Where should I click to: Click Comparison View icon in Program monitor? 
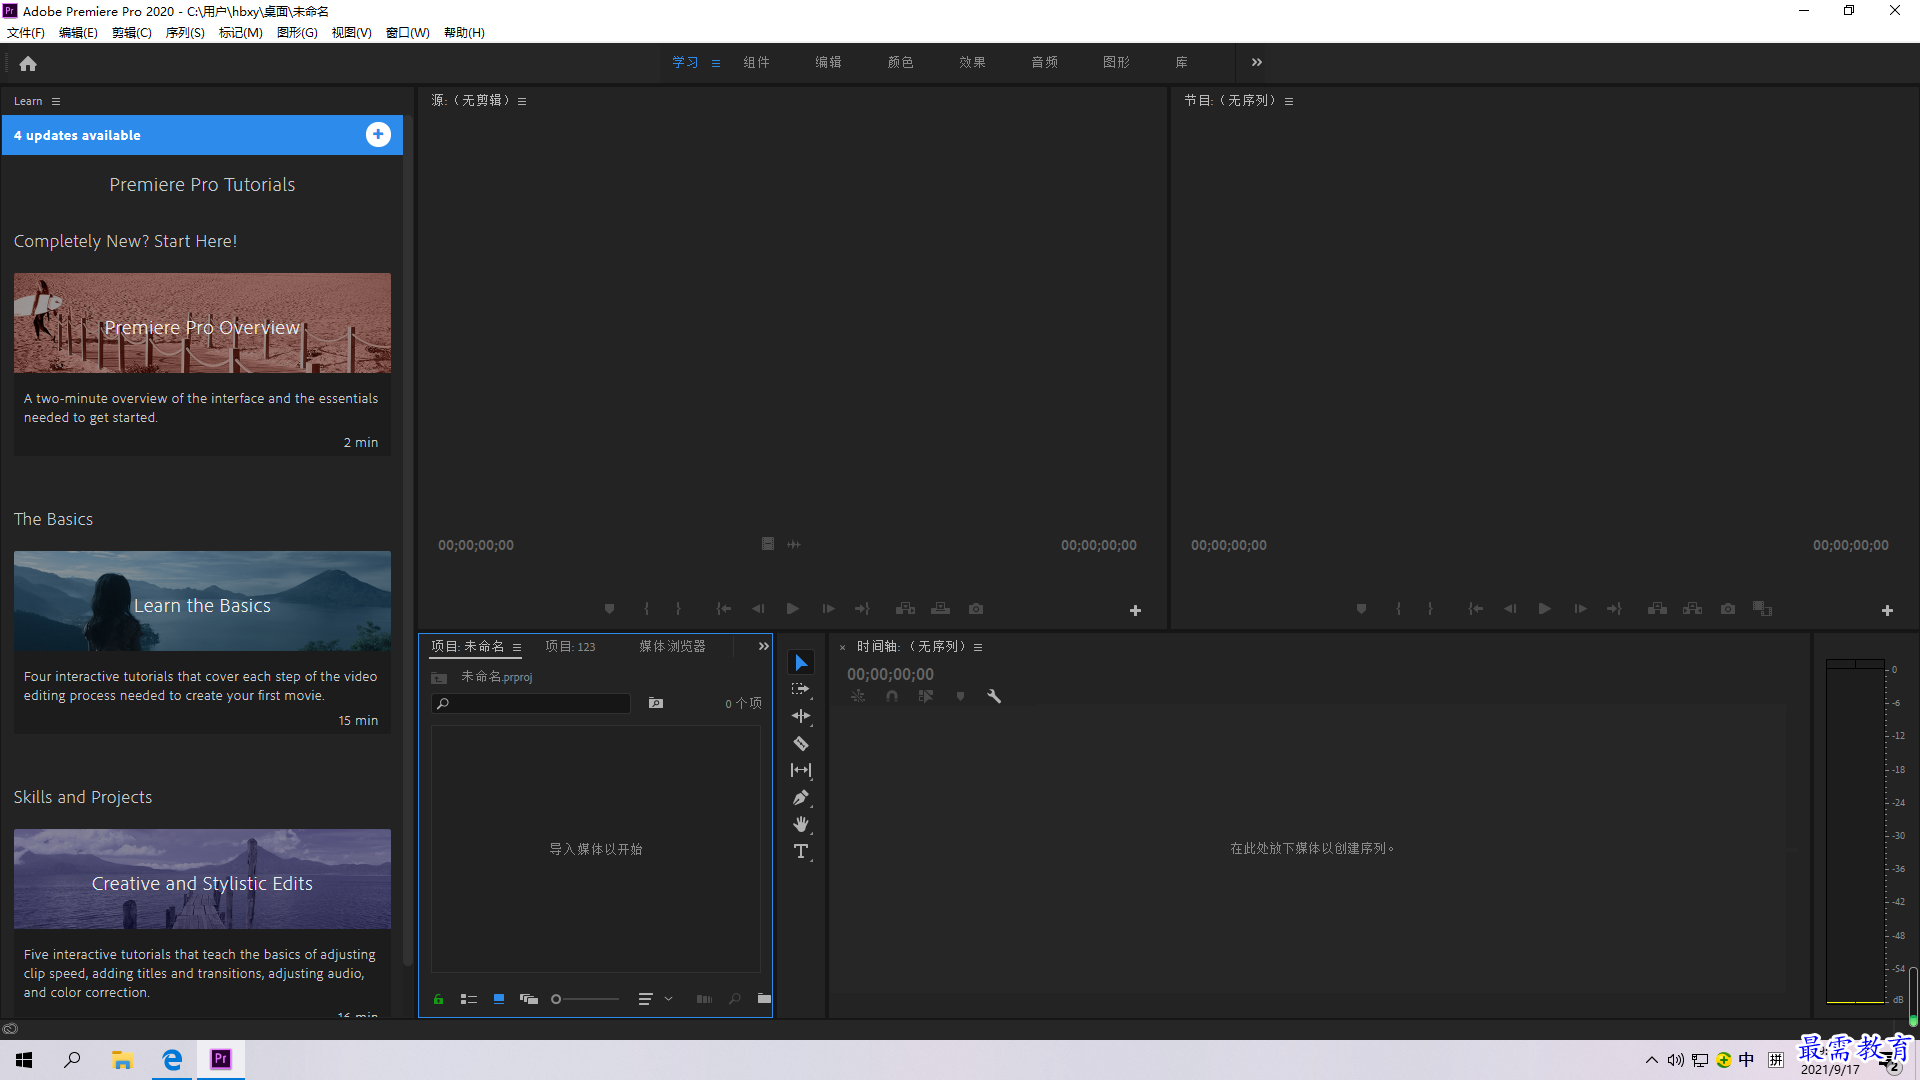tap(1763, 608)
